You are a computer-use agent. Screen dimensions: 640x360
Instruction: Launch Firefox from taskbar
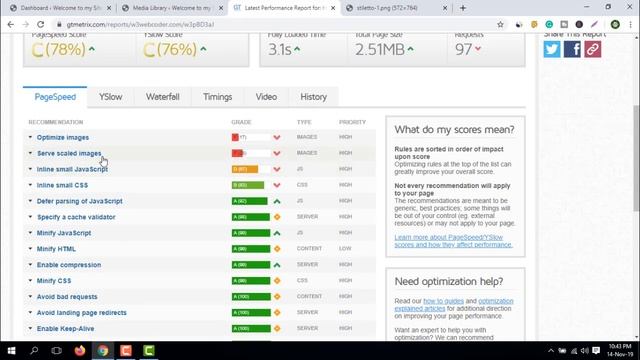tap(80, 351)
